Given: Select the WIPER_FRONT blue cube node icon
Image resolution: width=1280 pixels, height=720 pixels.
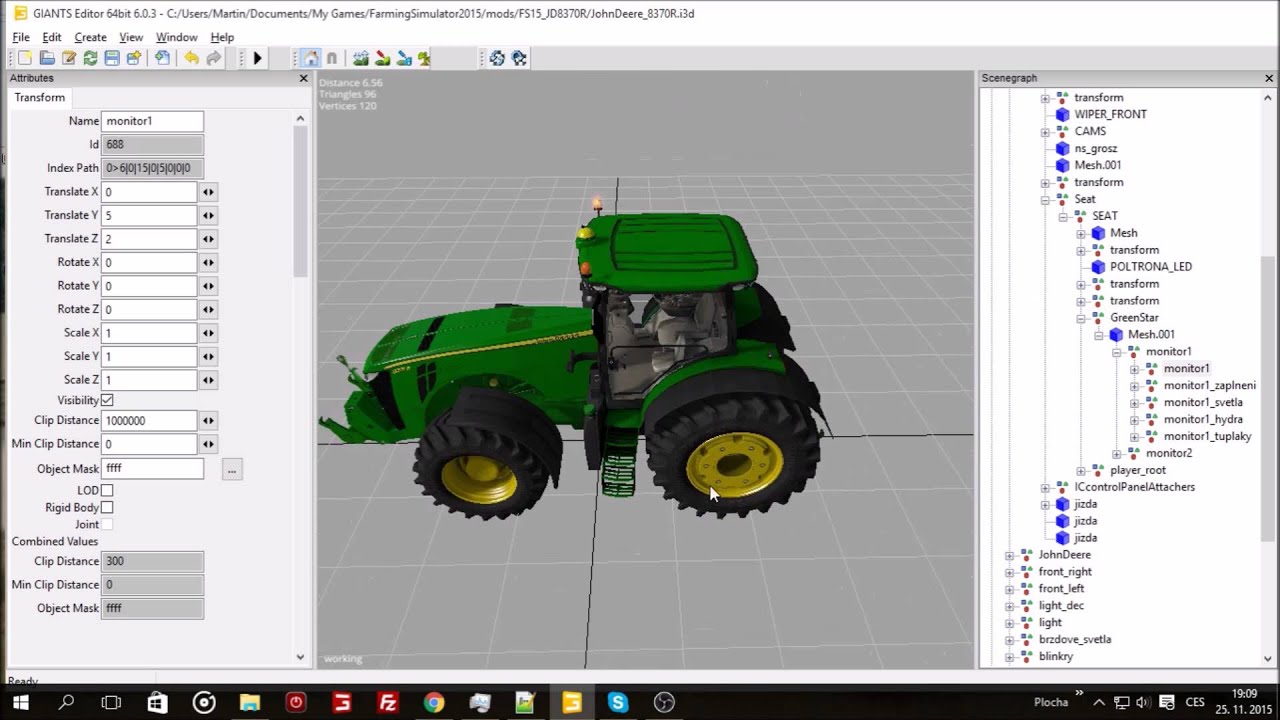Looking at the screenshot, I should click(1063, 114).
